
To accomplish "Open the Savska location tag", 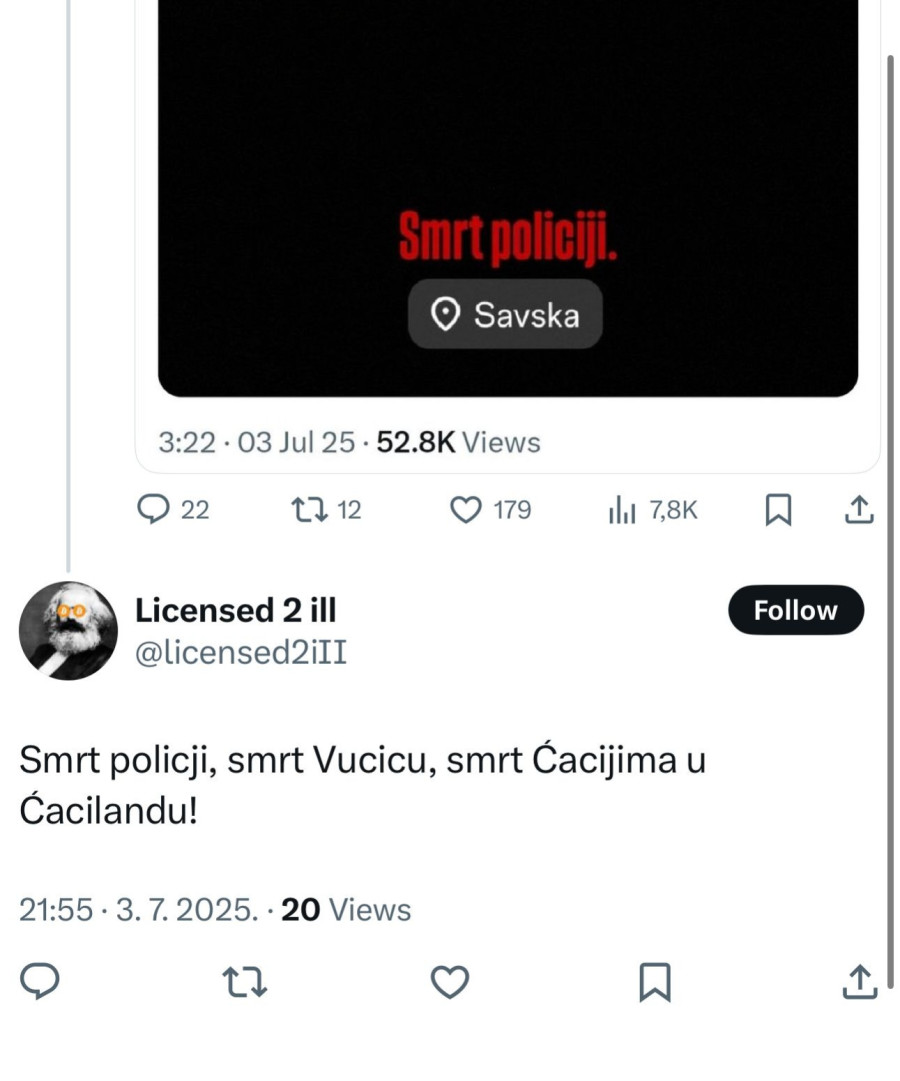I will [505, 315].
